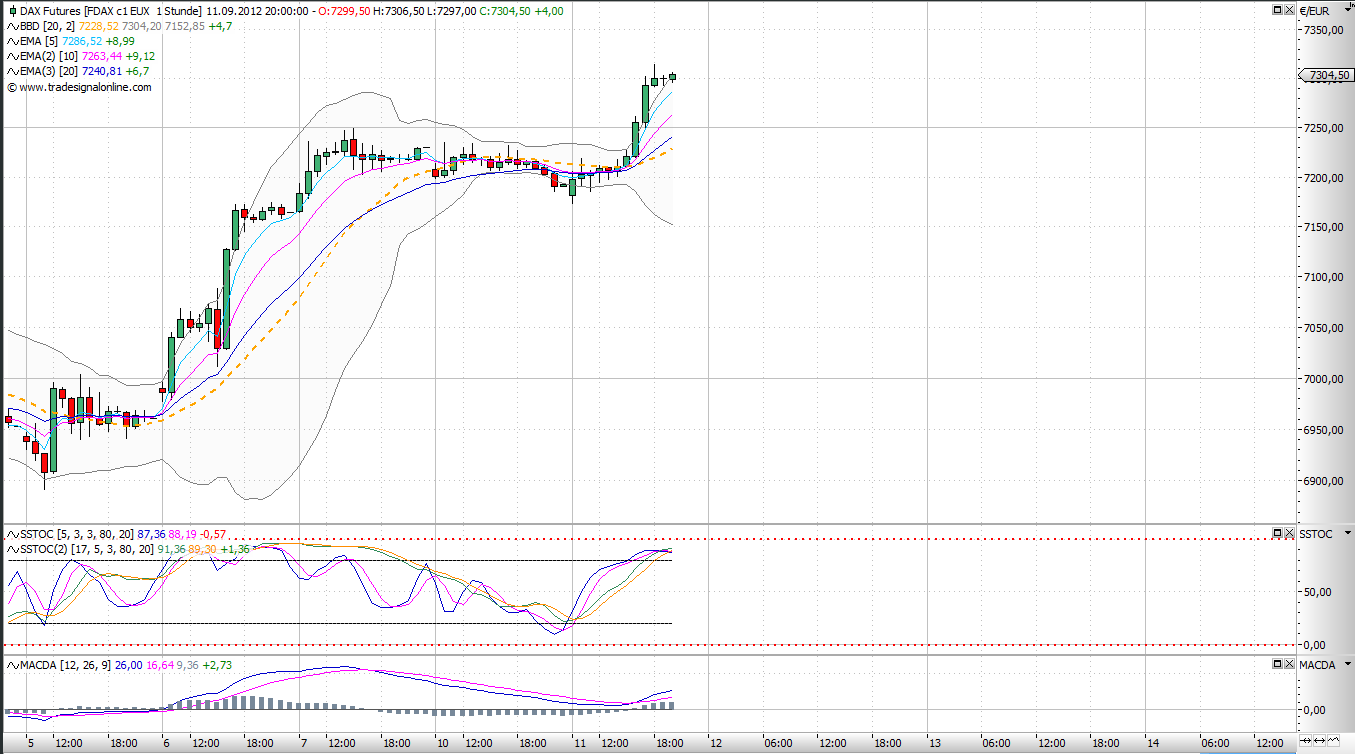This screenshot has height=754, width=1355.
Task: Click the candlestick icon beside DAX Futures
Action: (x=12, y=11)
